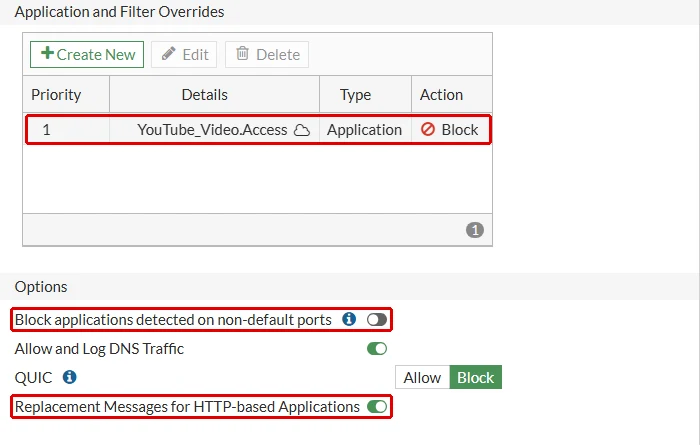This screenshot has height=445, width=700.
Task: Click the QUIC label text
Action: 33,378
